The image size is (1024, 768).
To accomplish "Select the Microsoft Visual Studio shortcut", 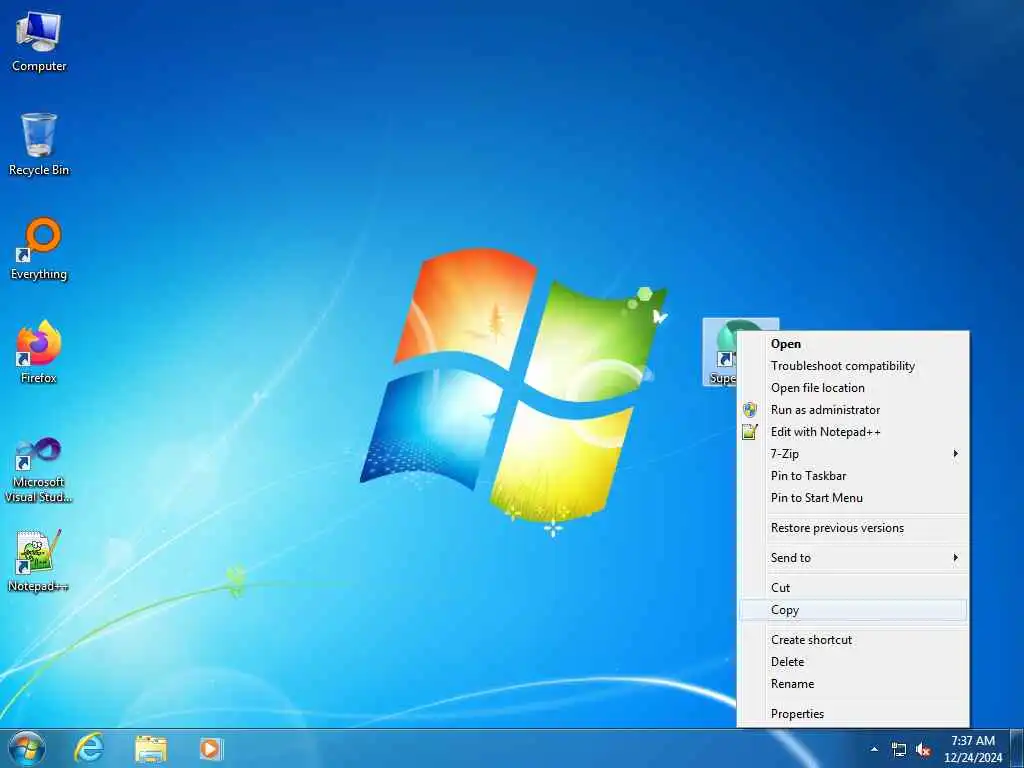I will 39,470.
